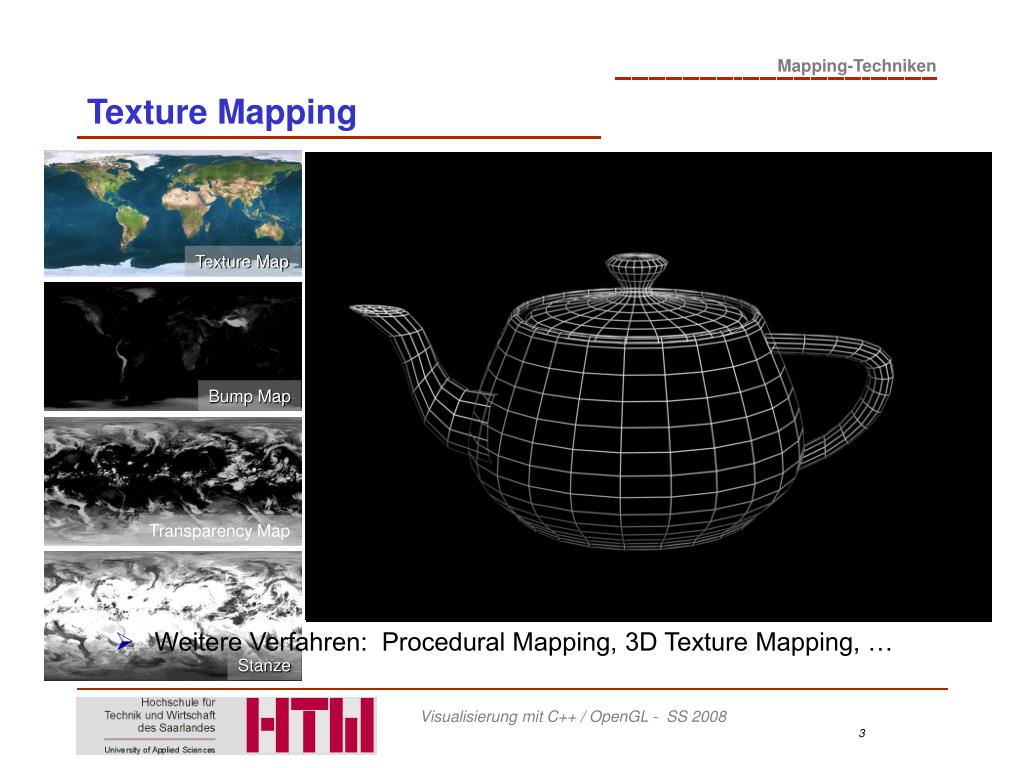The image size is (1024, 768).
Task: Click the "Bump Map" label
Action: 249,397
